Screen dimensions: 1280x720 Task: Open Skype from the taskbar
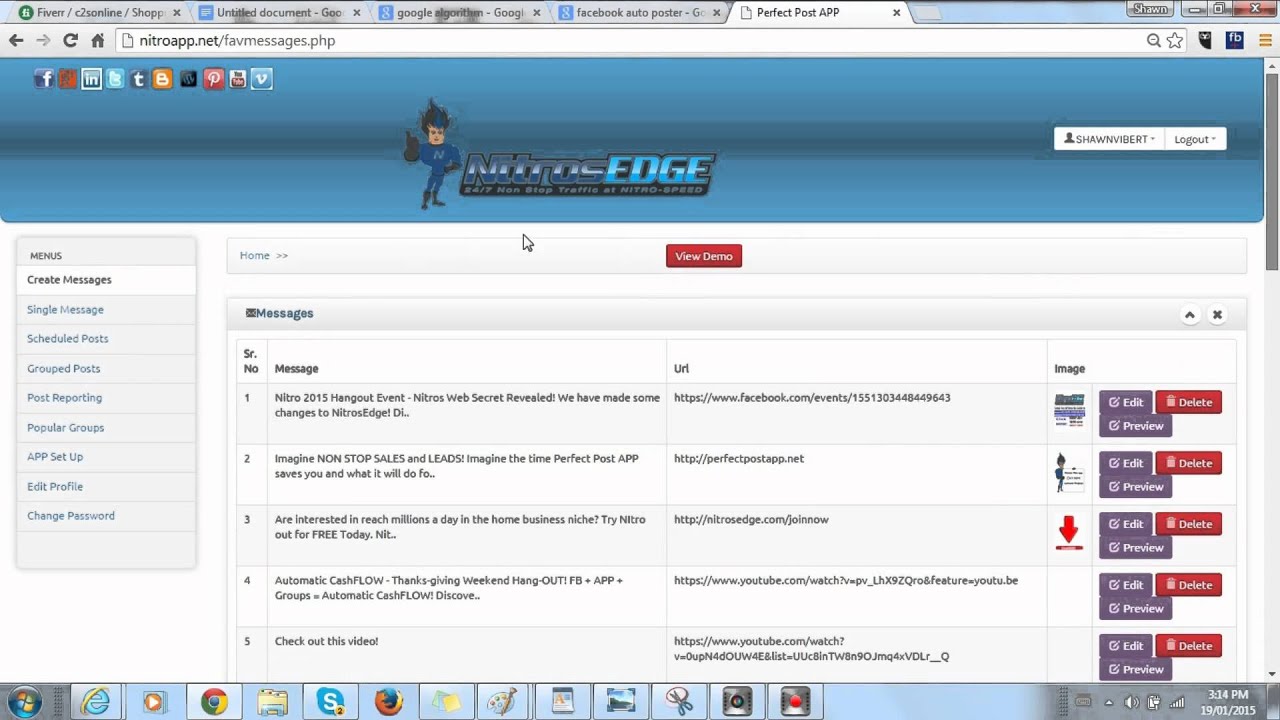[330, 702]
